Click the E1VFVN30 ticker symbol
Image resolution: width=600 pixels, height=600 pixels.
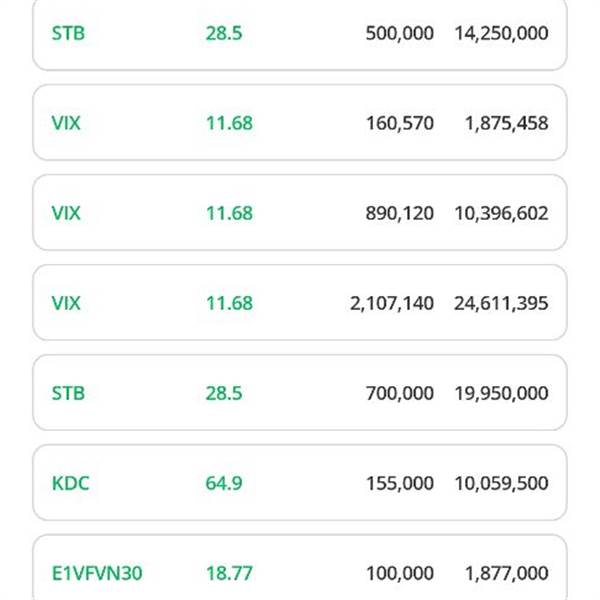[x=97, y=573]
